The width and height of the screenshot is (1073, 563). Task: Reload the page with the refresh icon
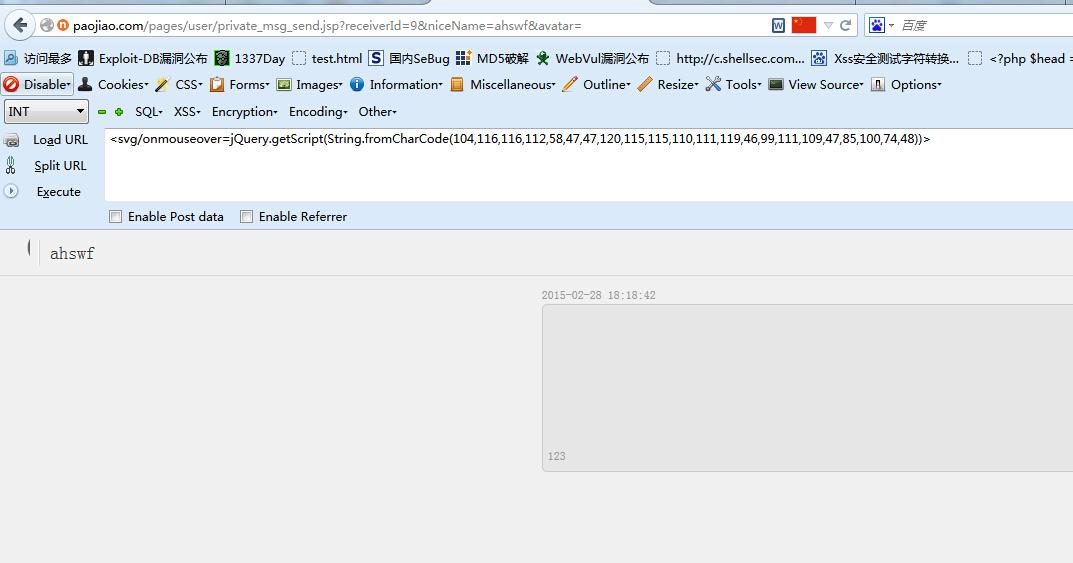pyautogui.click(x=845, y=25)
